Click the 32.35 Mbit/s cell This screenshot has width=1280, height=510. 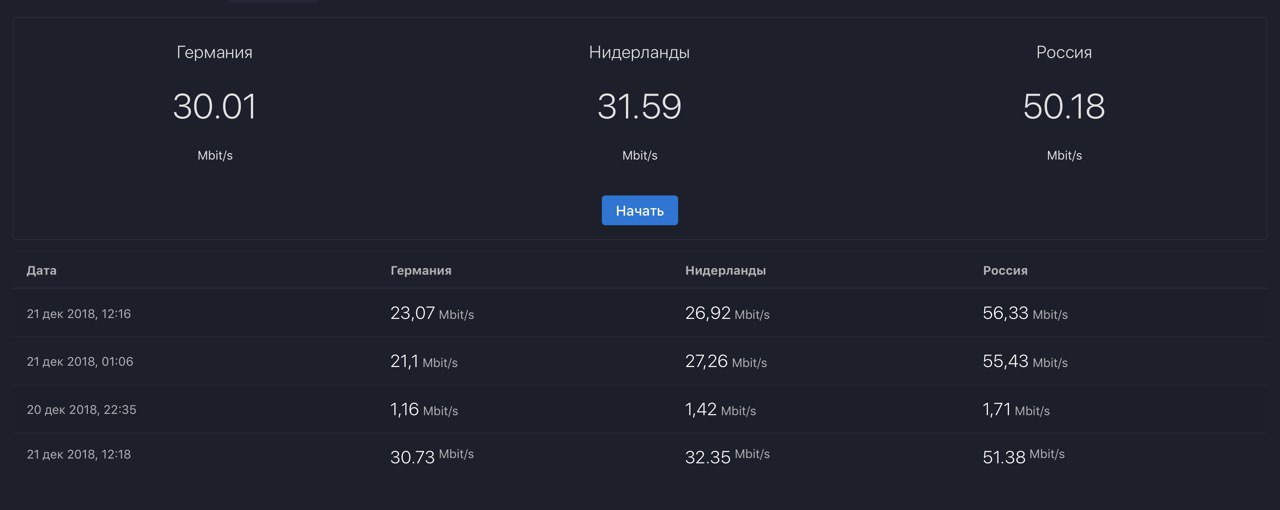(x=727, y=456)
